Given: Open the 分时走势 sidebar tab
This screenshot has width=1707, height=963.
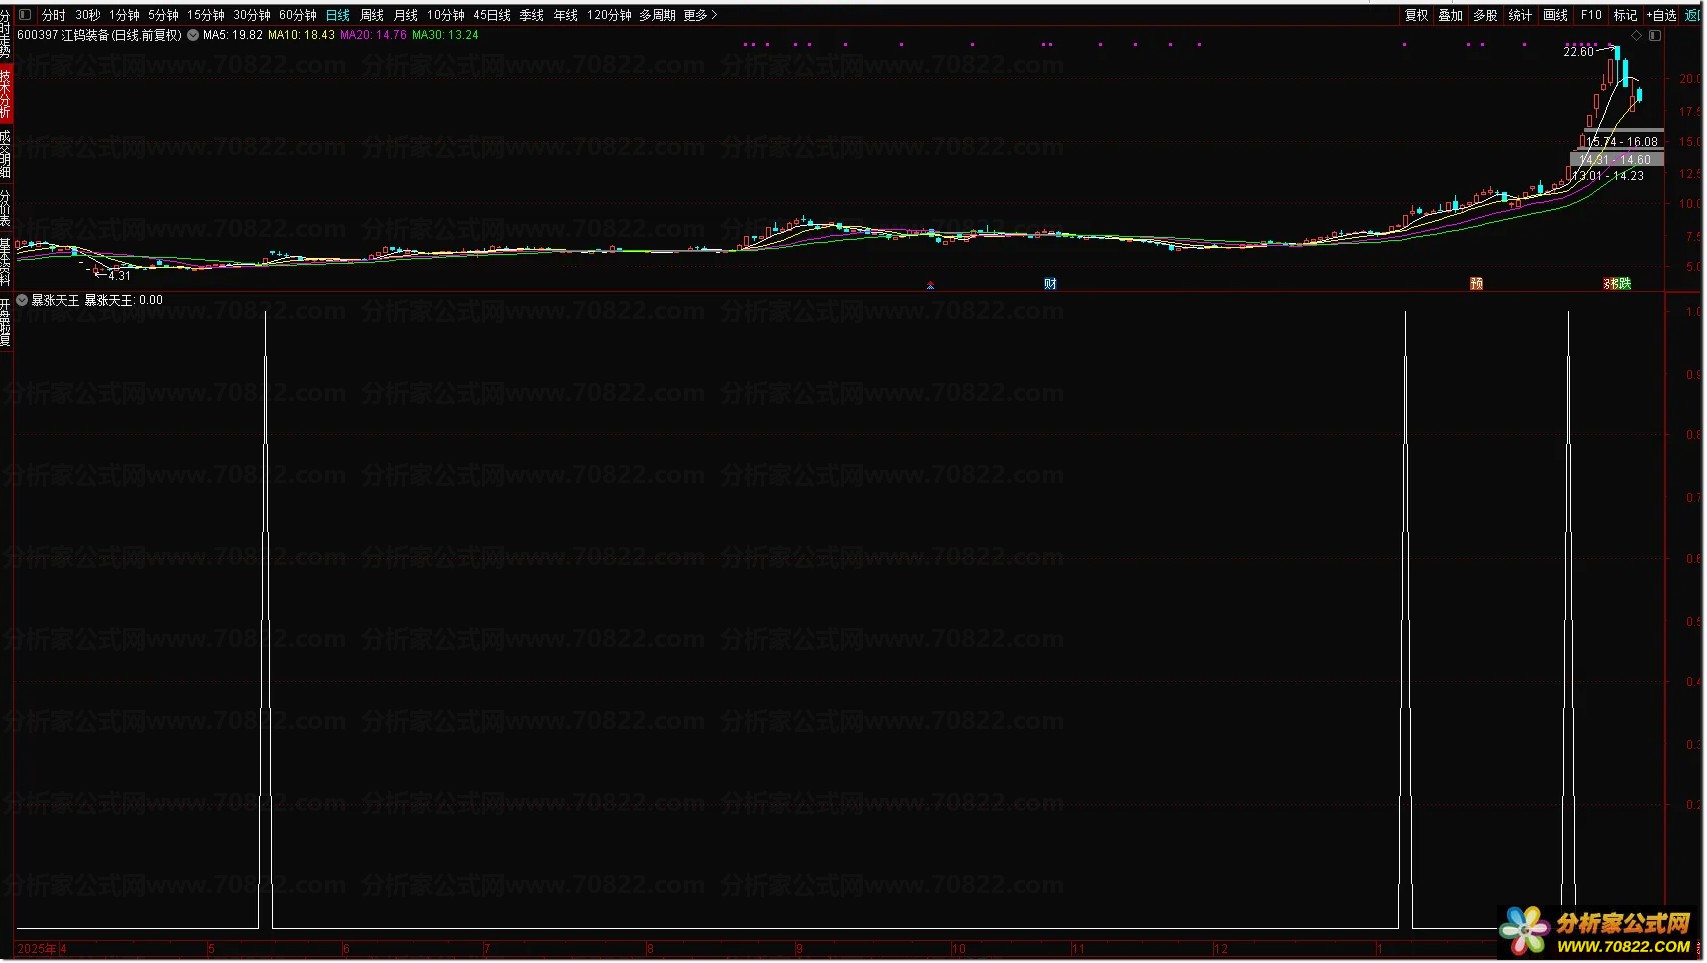Looking at the screenshot, I should [6, 34].
